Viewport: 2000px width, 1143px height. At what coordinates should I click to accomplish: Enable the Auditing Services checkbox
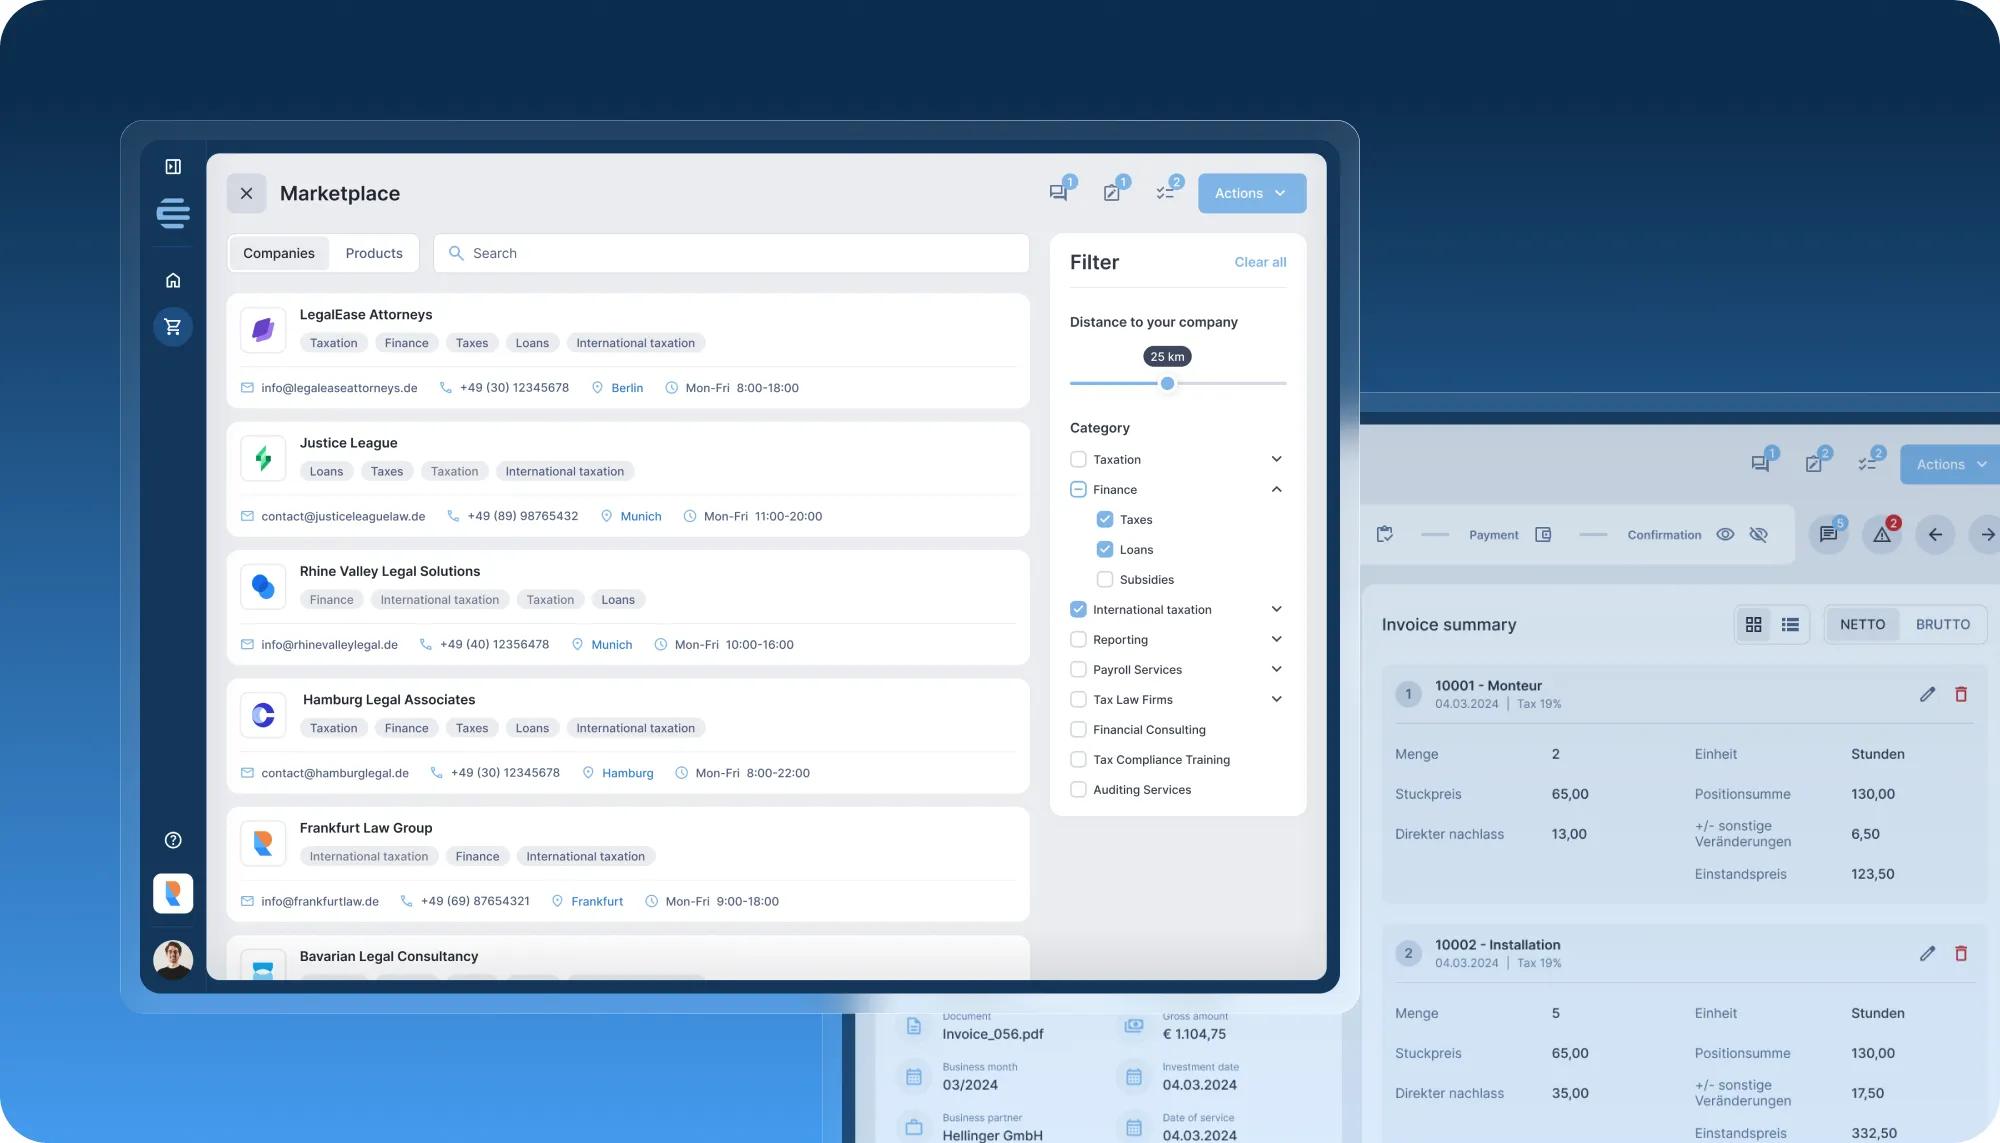[1078, 789]
